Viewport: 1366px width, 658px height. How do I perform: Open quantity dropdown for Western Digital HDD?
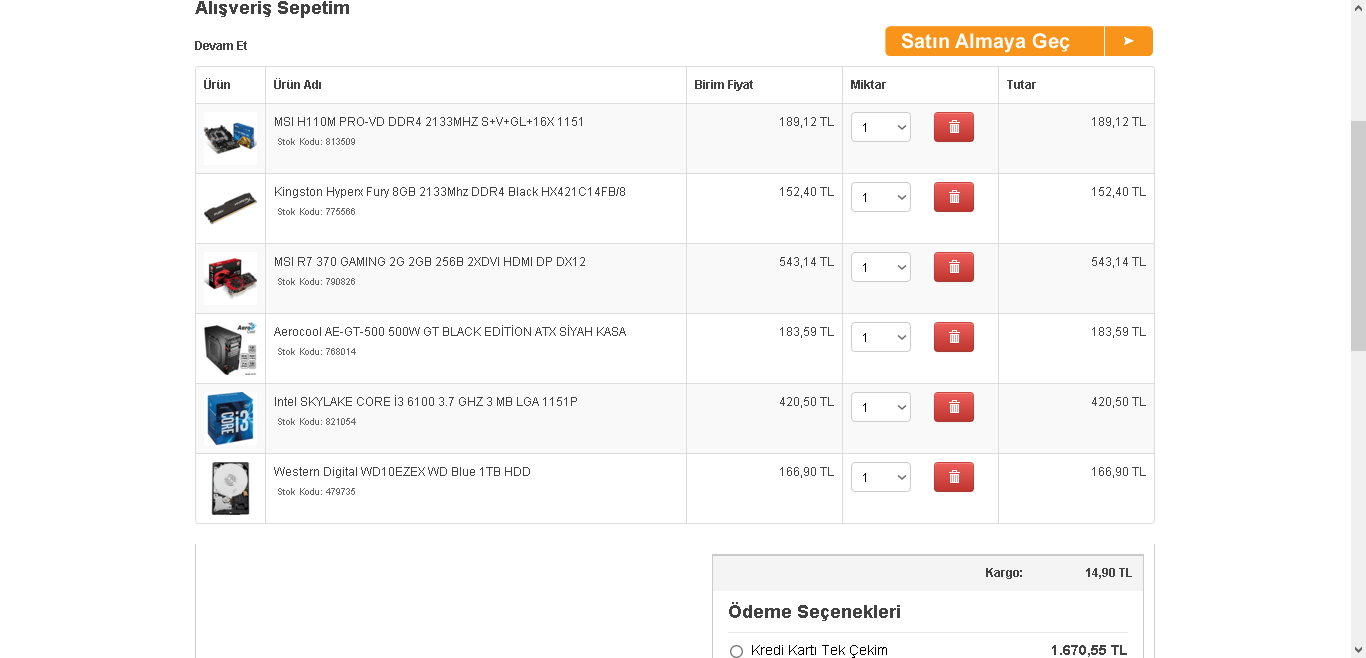tap(881, 477)
